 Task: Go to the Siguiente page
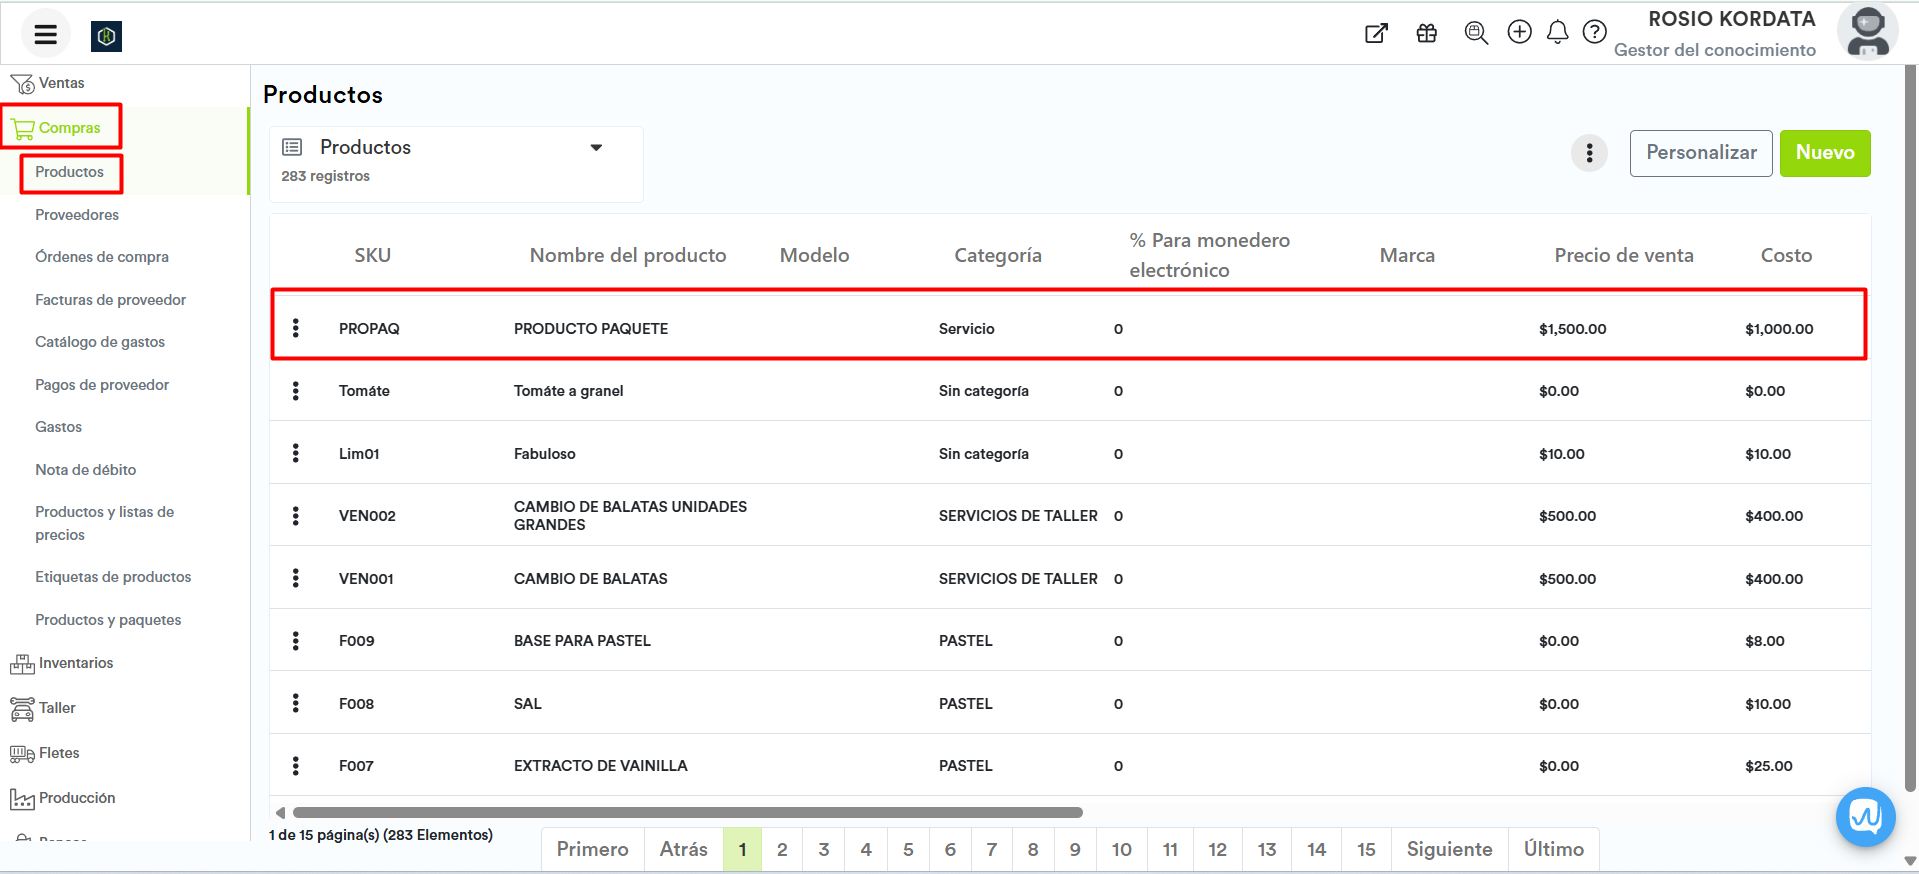[x=1449, y=849]
